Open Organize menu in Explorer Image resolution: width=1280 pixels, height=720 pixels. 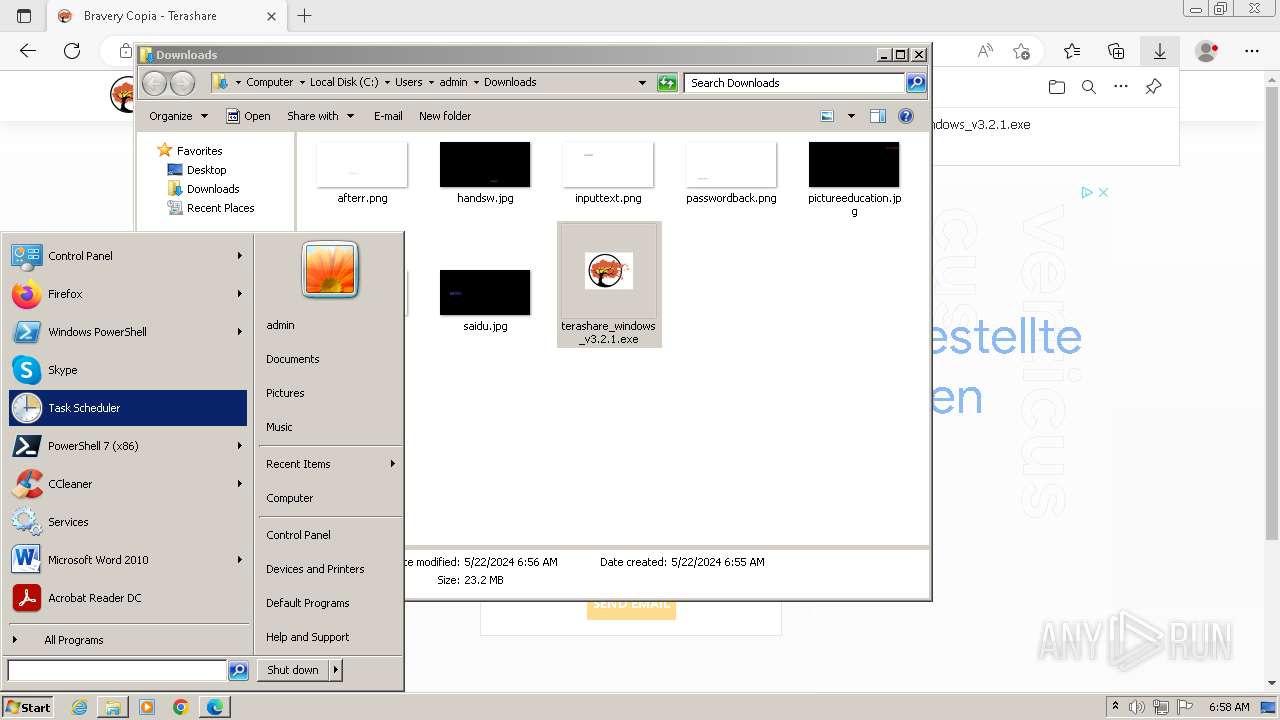[178, 116]
